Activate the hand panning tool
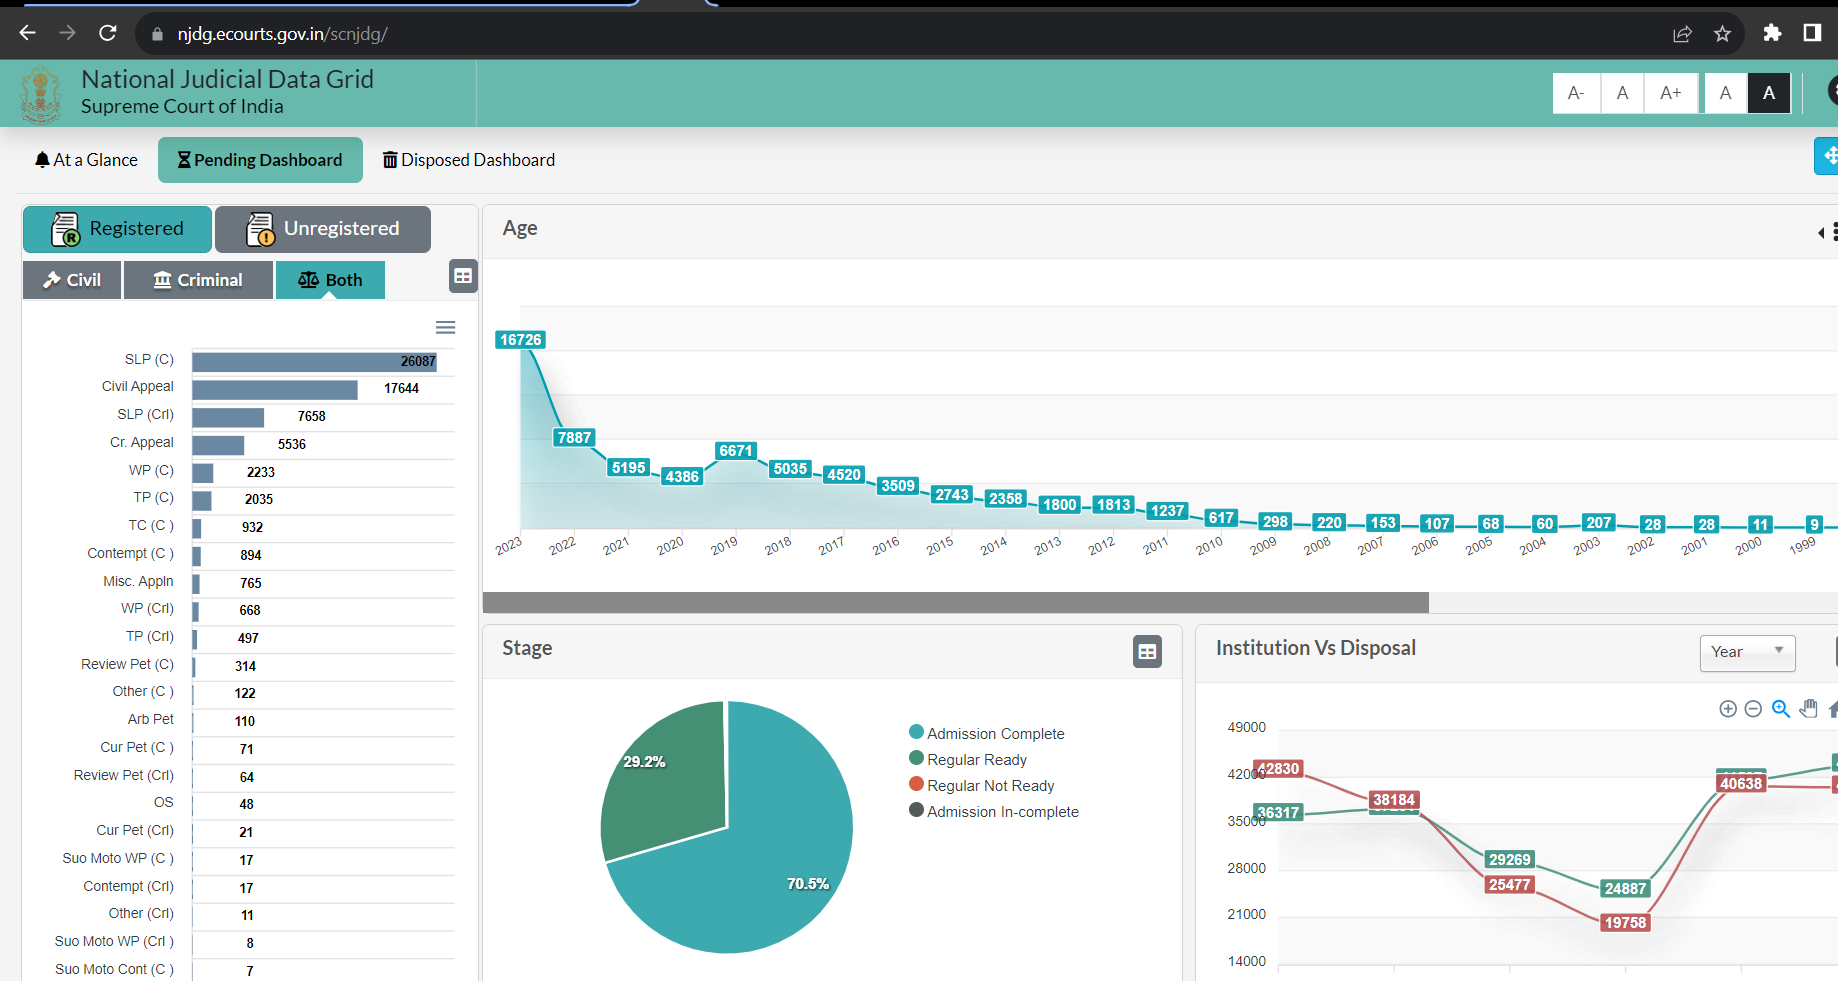 pos(1808,709)
